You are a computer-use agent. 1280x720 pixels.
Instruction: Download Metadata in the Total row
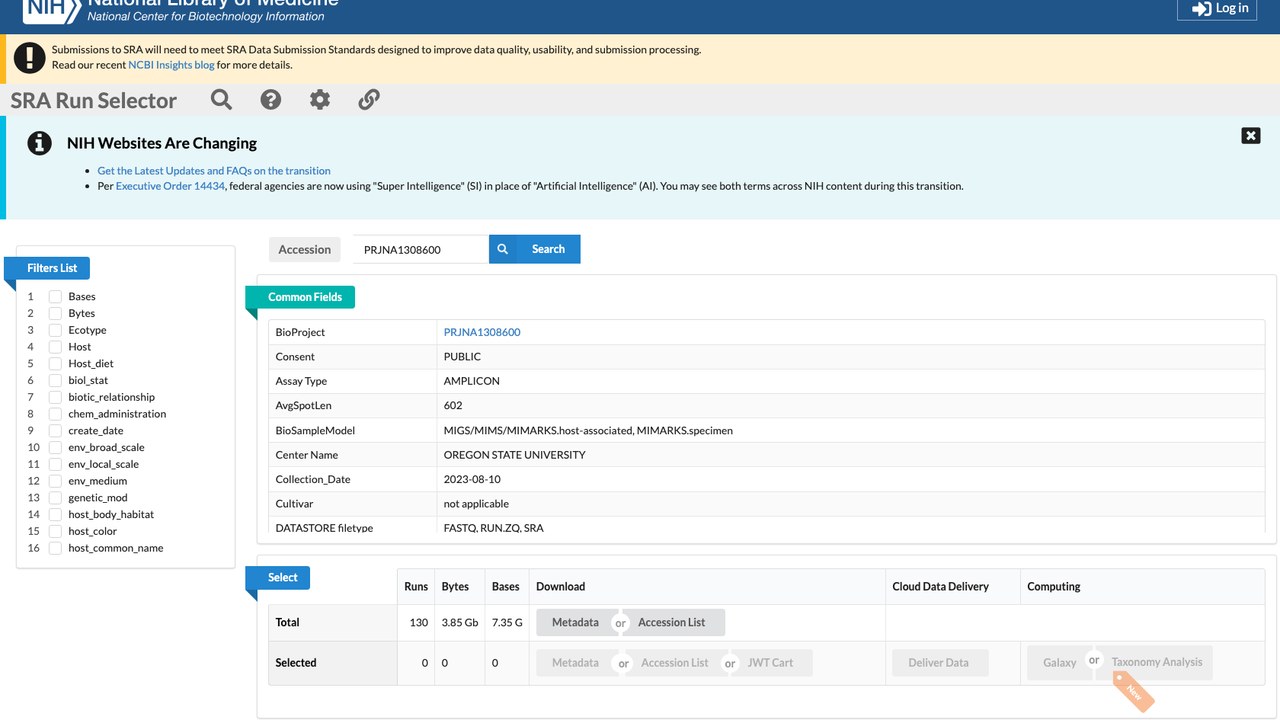(575, 622)
